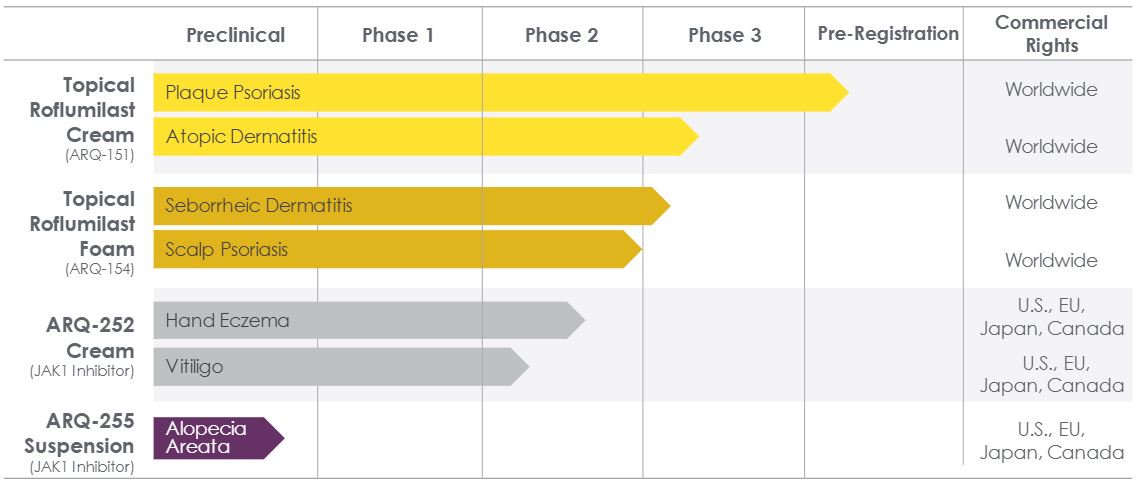The height and width of the screenshot is (484, 1136).
Task: Click the Phase 2 column header
Action: tap(561, 35)
